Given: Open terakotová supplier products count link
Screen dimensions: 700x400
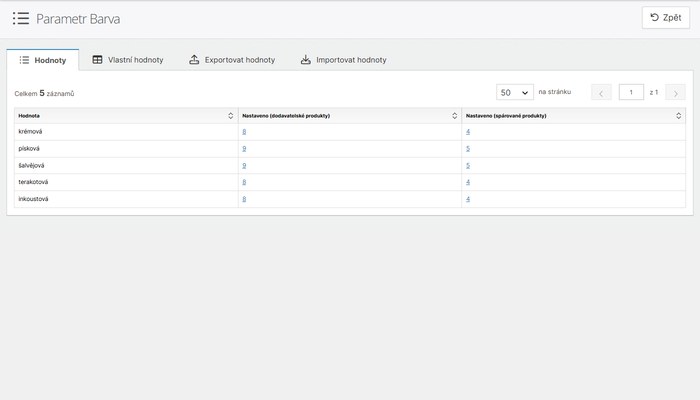Looking at the screenshot, I should [x=244, y=182].
